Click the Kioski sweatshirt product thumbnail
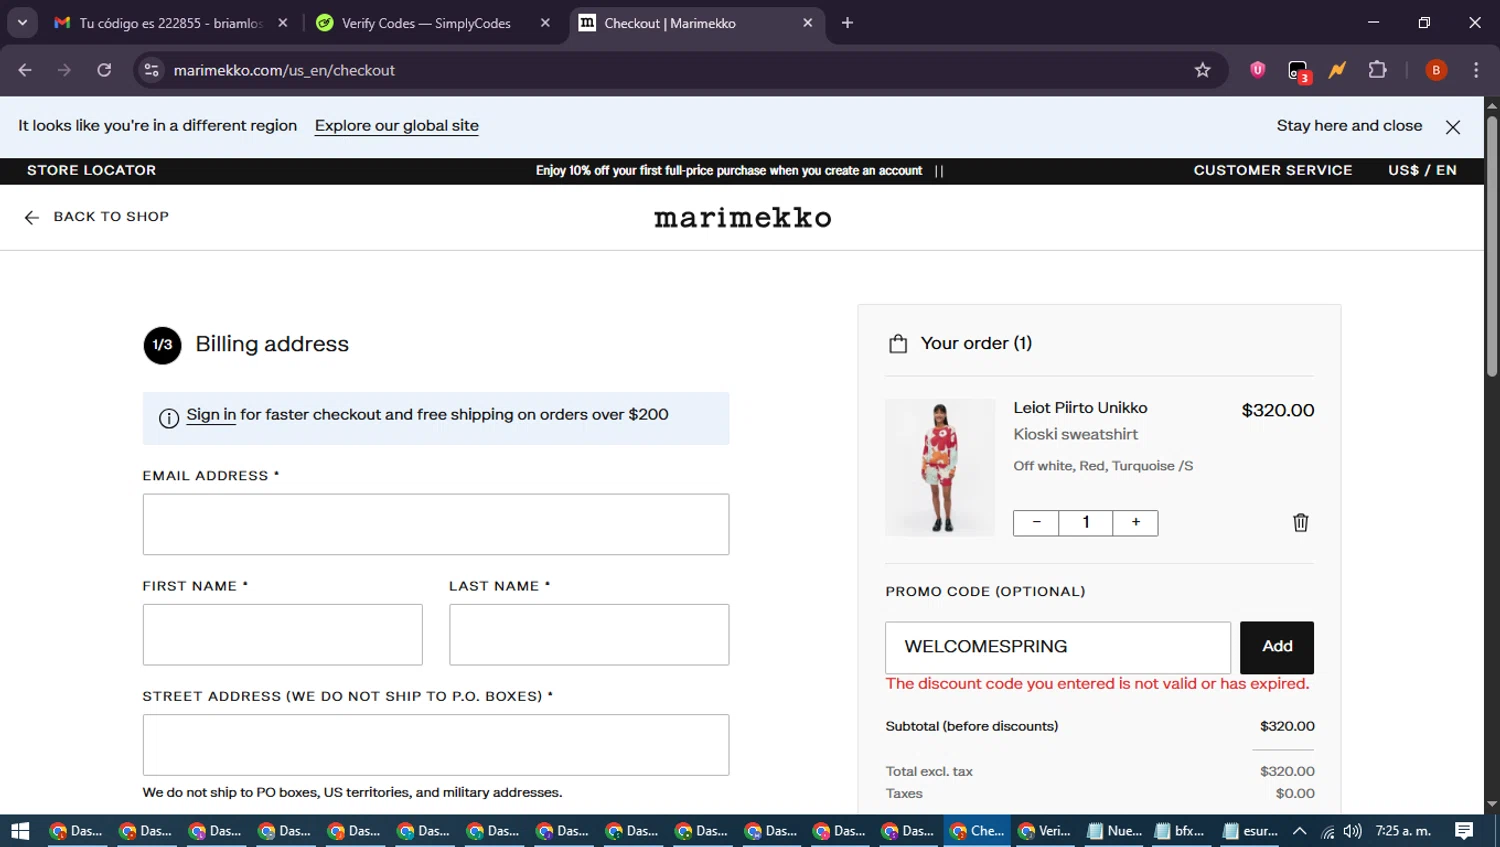The image size is (1500, 847). point(940,468)
